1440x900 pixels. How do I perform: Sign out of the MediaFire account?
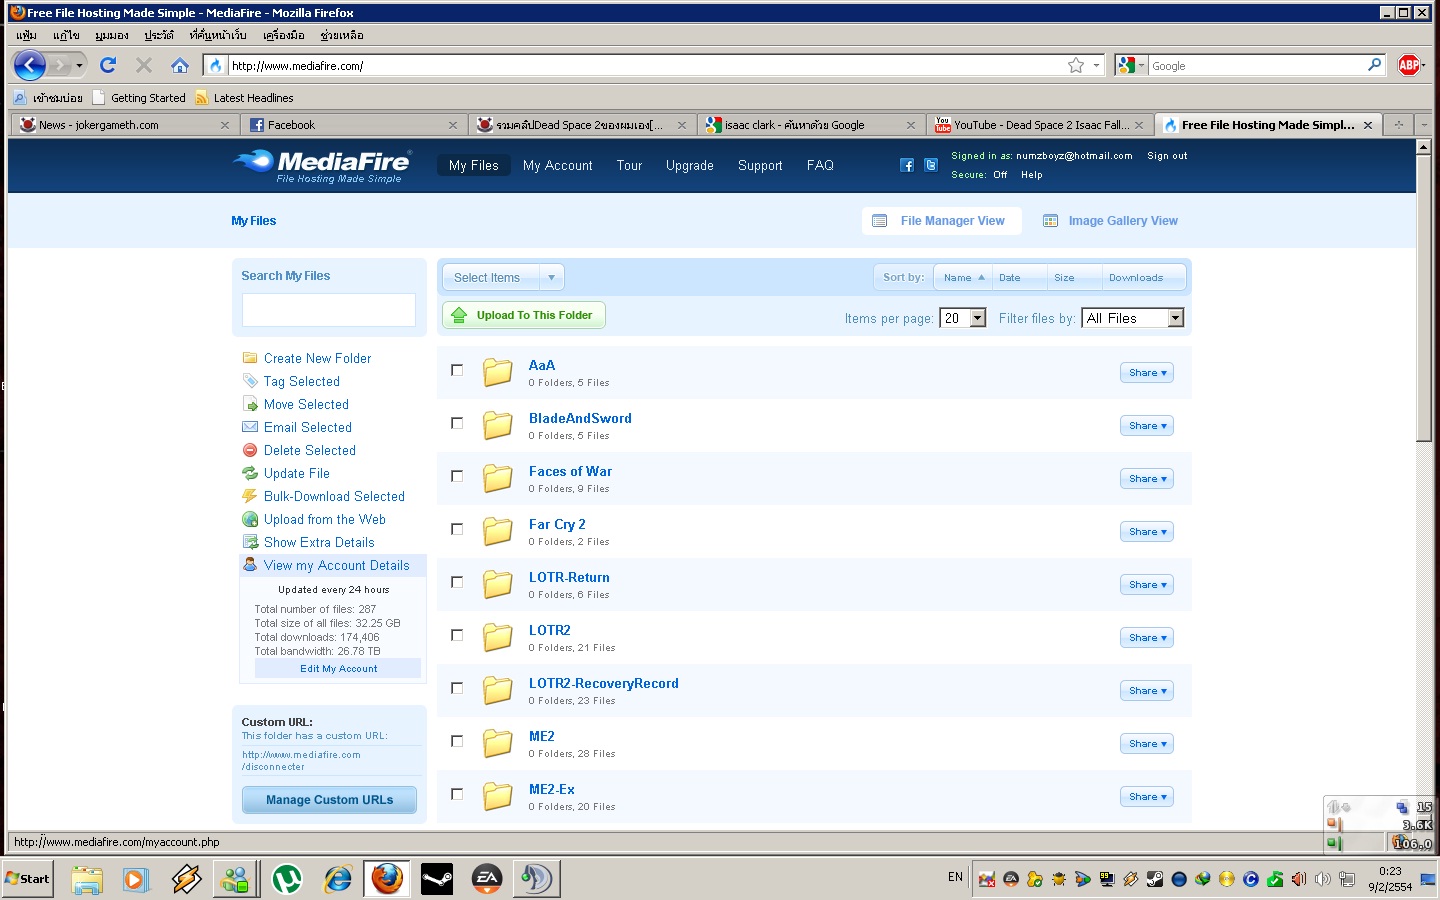tap(1167, 156)
